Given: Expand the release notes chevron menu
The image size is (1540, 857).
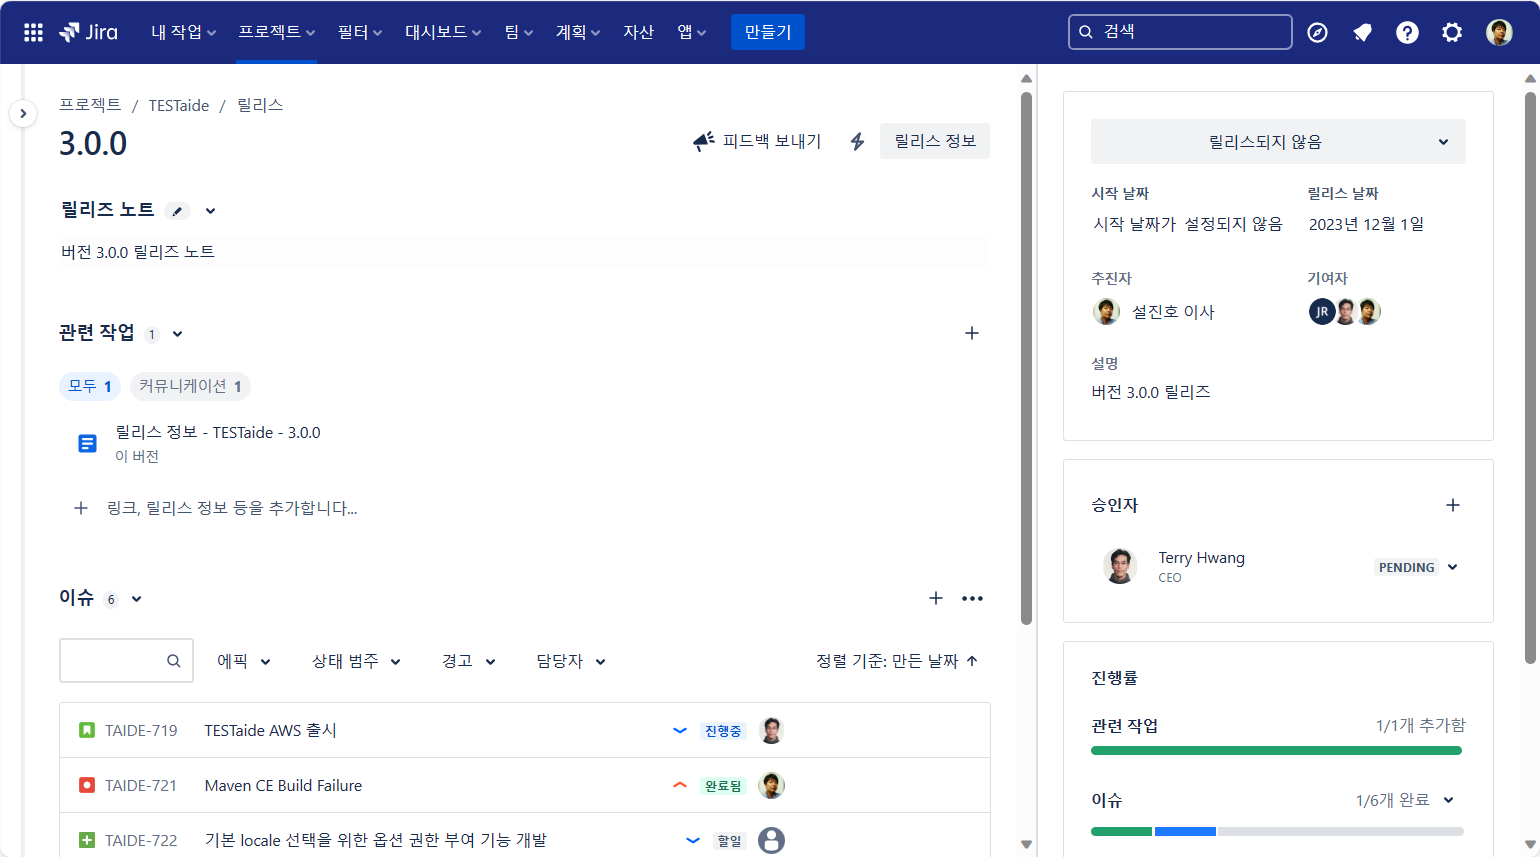Looking at the screenshot, I should click(210, 211).
